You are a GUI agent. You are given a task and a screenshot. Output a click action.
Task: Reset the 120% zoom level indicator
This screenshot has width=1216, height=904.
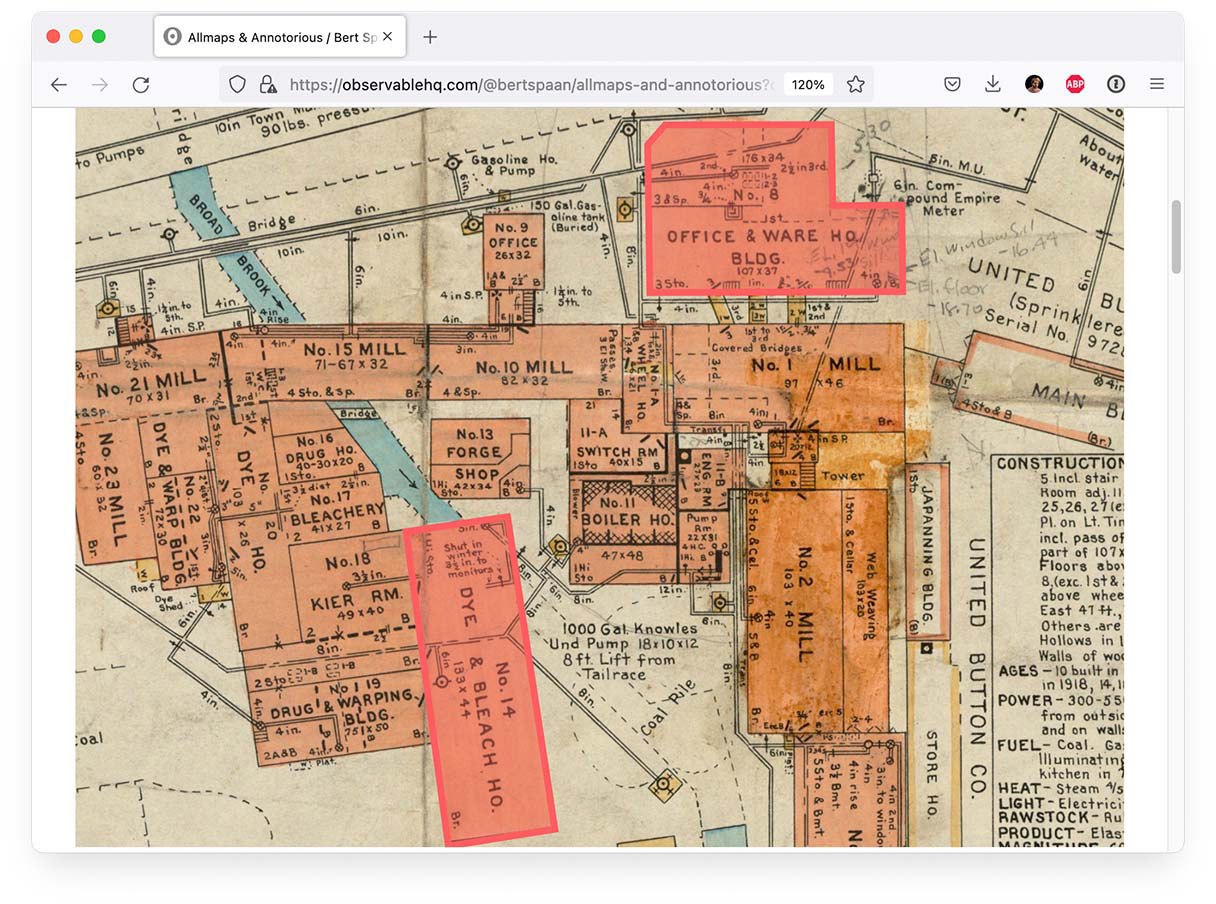tap(808, 85)
